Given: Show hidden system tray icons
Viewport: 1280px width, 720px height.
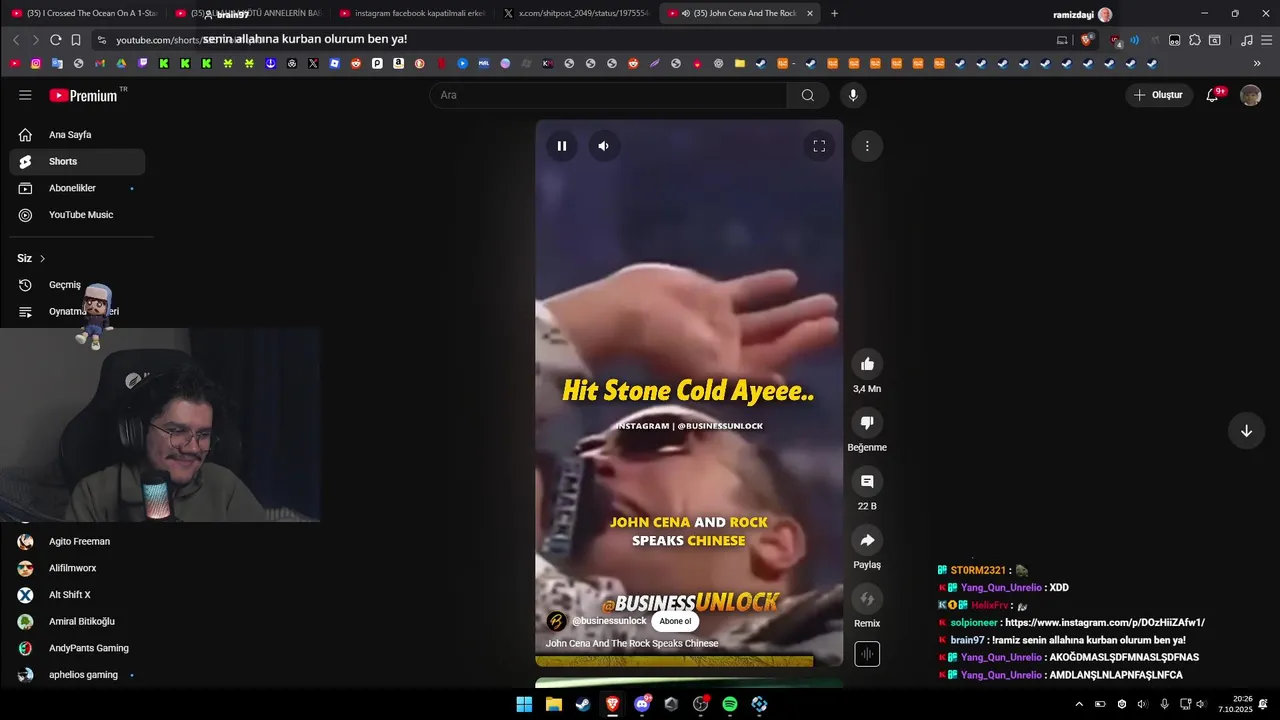Looking at the screenshot, I should (1078, 704).
